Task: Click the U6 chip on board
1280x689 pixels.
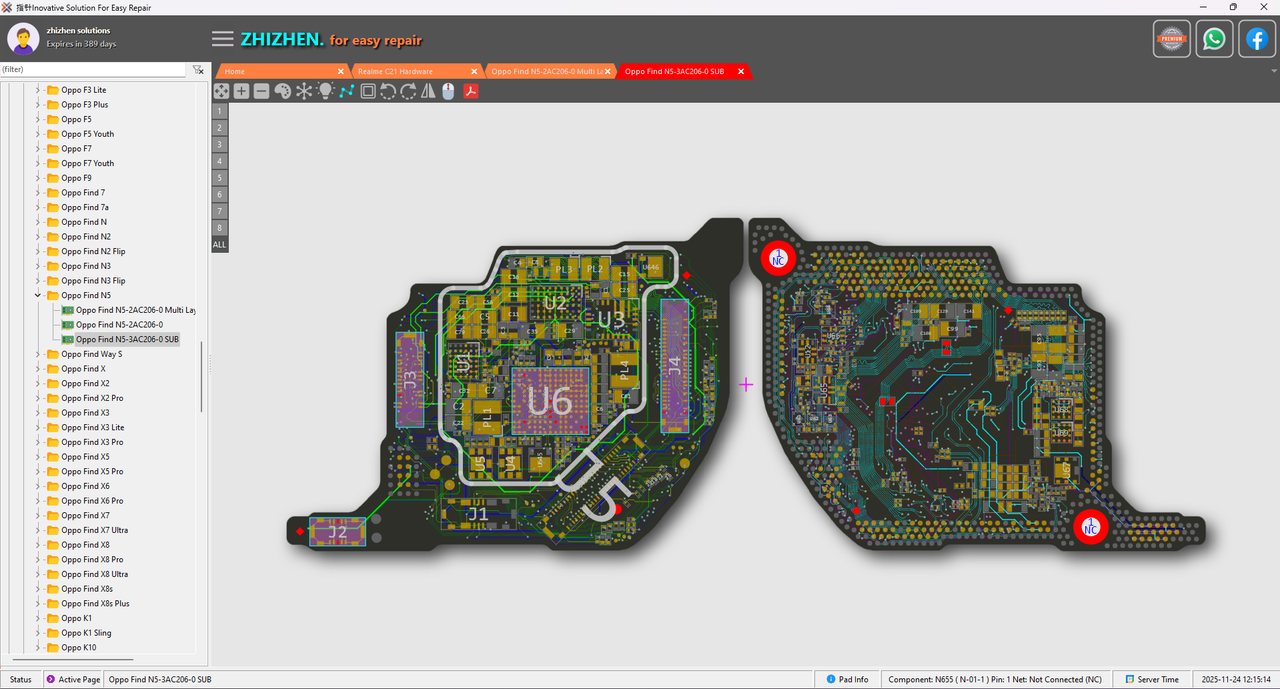Action: [x=550, y=401]
